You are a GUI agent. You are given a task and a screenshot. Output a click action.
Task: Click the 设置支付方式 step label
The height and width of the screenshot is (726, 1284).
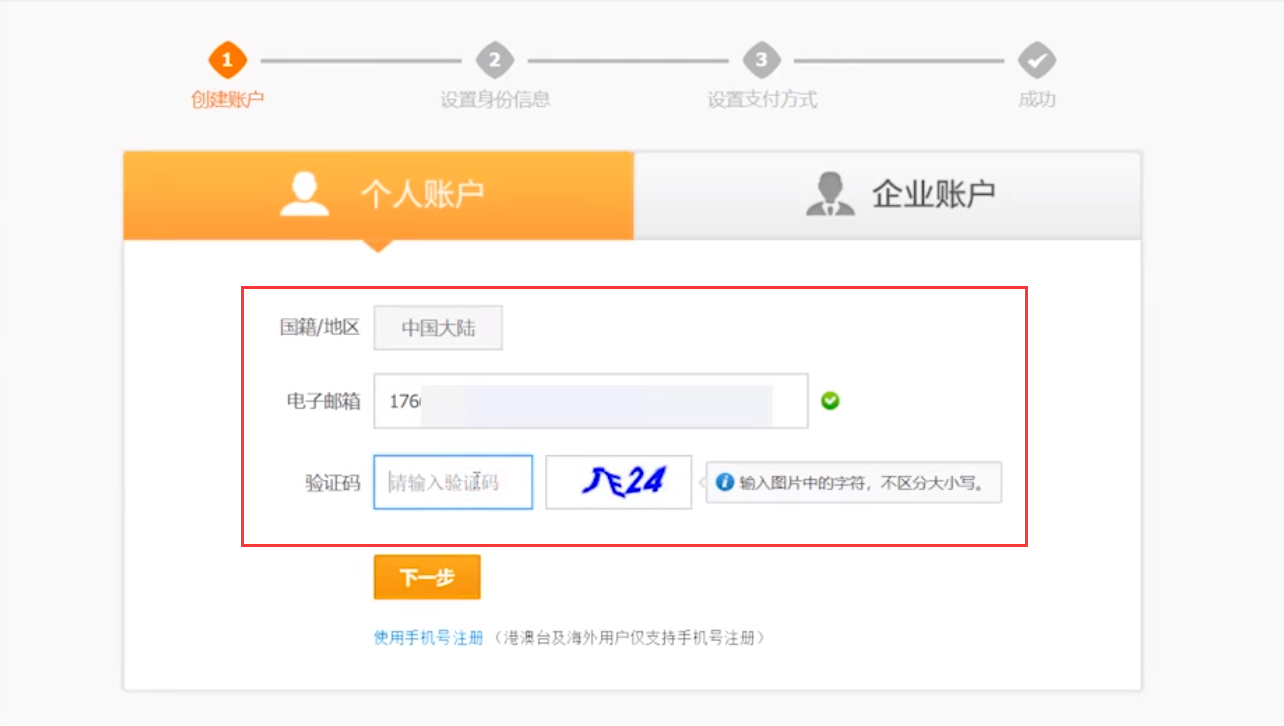tap(762, 101)
